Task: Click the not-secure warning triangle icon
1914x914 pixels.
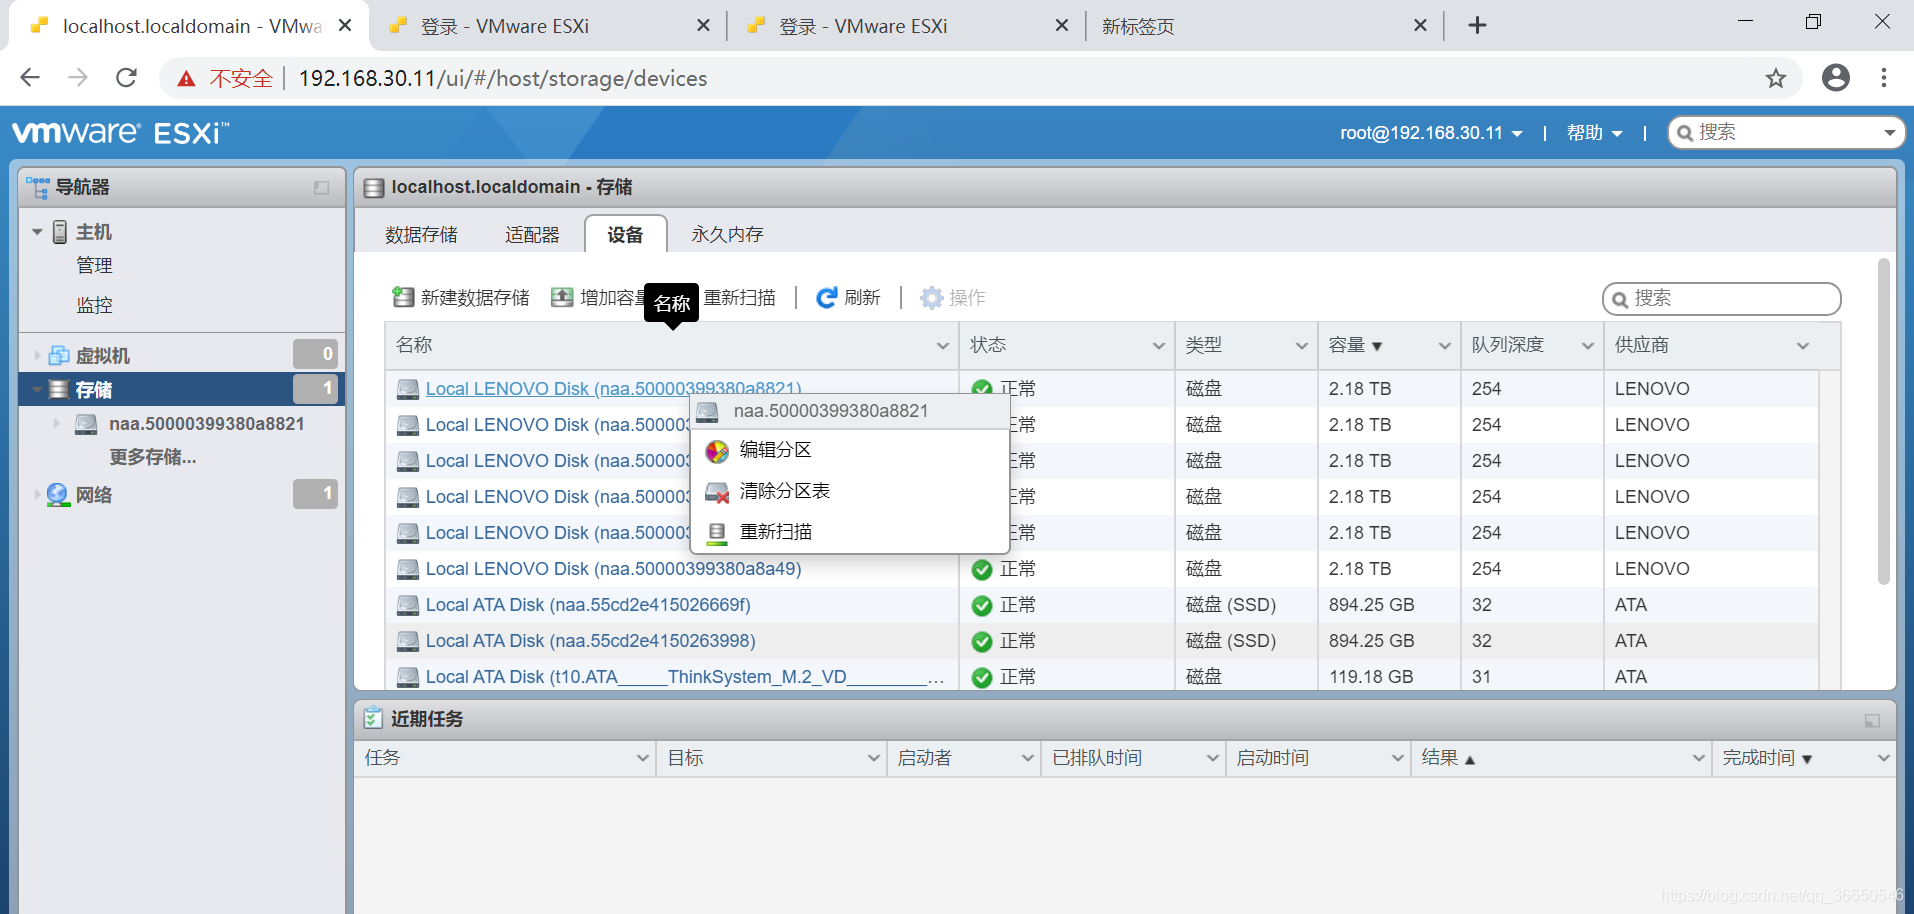Action: (186, 78)
